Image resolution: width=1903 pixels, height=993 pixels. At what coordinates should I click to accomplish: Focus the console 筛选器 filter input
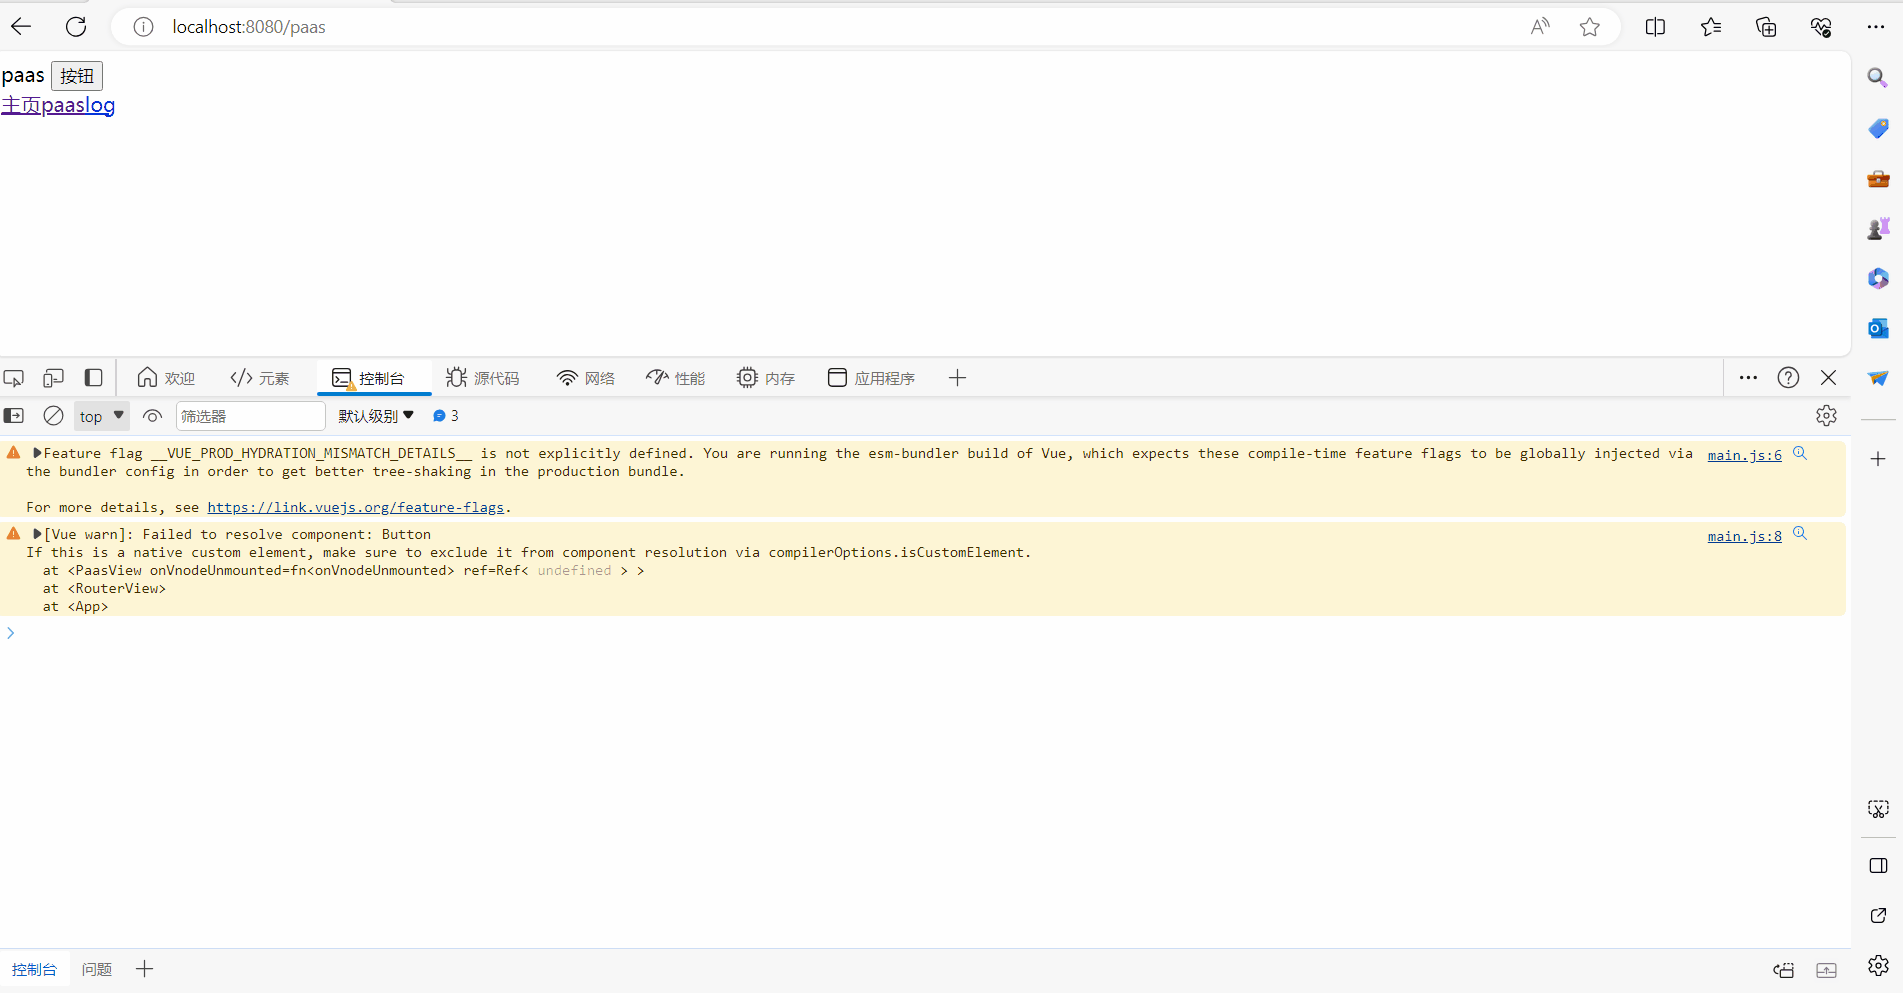[x=250, y=415]
